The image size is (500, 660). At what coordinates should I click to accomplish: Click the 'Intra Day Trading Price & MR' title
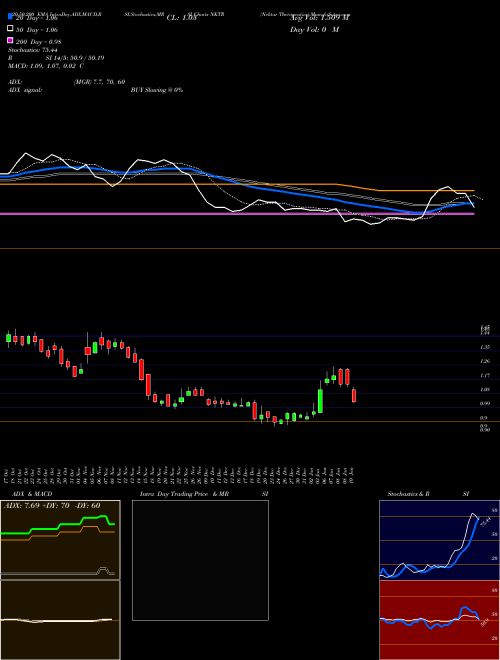click(x=184, y=494)
